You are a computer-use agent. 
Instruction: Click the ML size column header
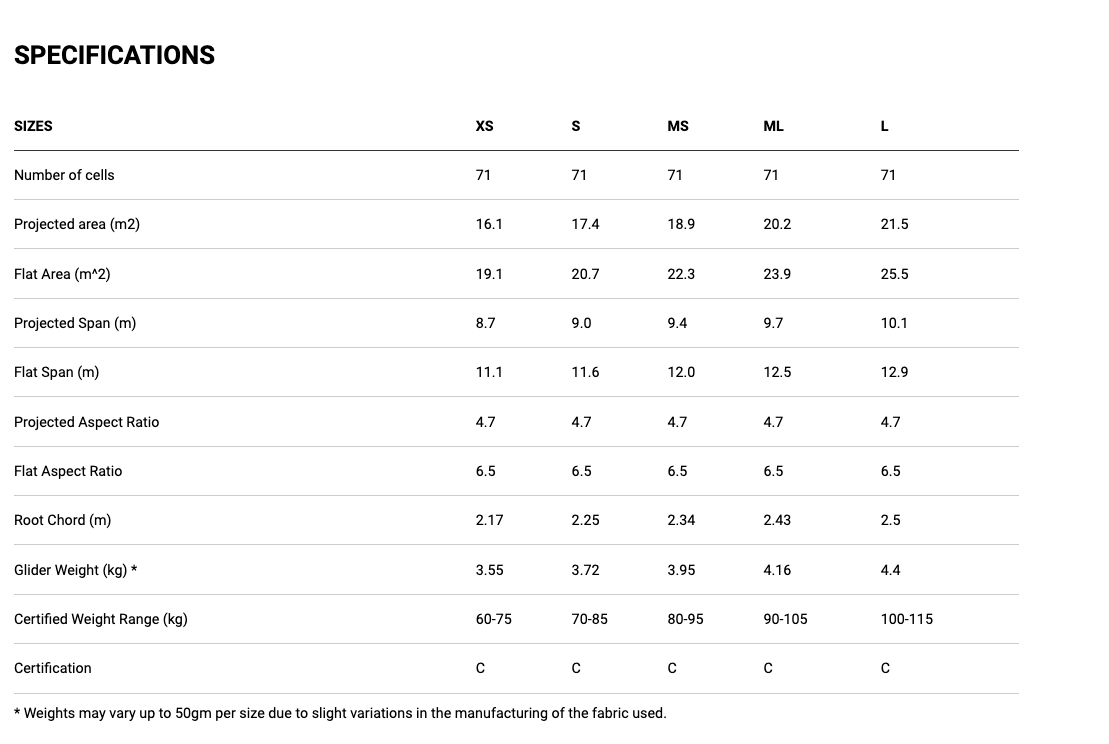773,126
